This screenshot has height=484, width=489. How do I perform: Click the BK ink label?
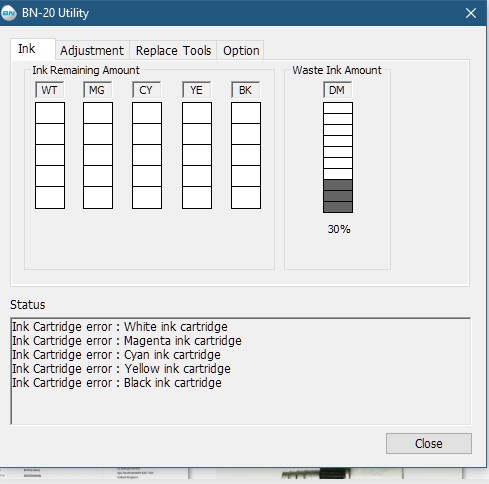pos(245,90)
